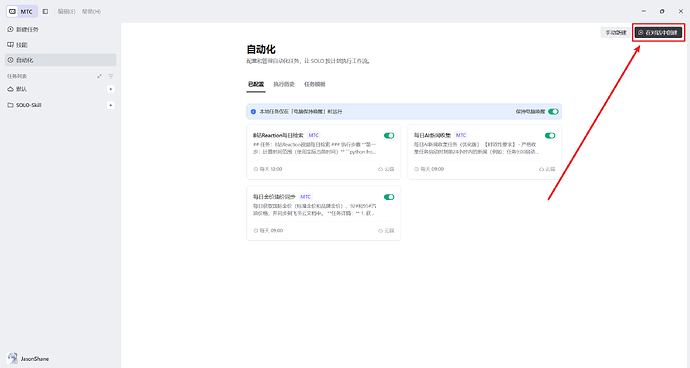This screenshot has height=368, width=690.
Task: Click the MTC tag on B站Reaction card
Action: coord(314,135)
